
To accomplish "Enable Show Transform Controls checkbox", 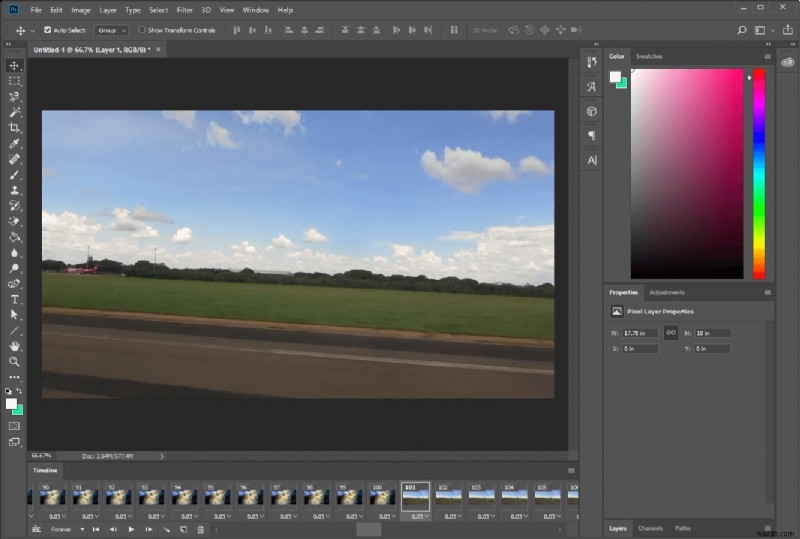I will coord(142,30).
